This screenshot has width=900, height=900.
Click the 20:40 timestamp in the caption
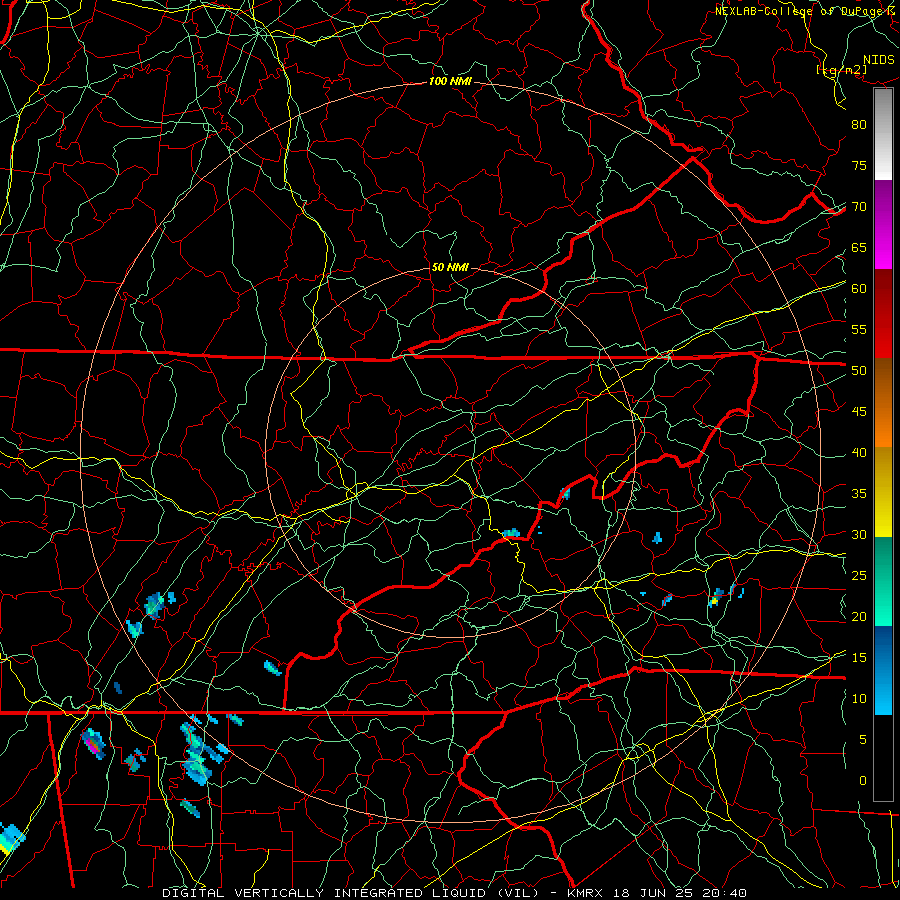(x=725, y=893)
